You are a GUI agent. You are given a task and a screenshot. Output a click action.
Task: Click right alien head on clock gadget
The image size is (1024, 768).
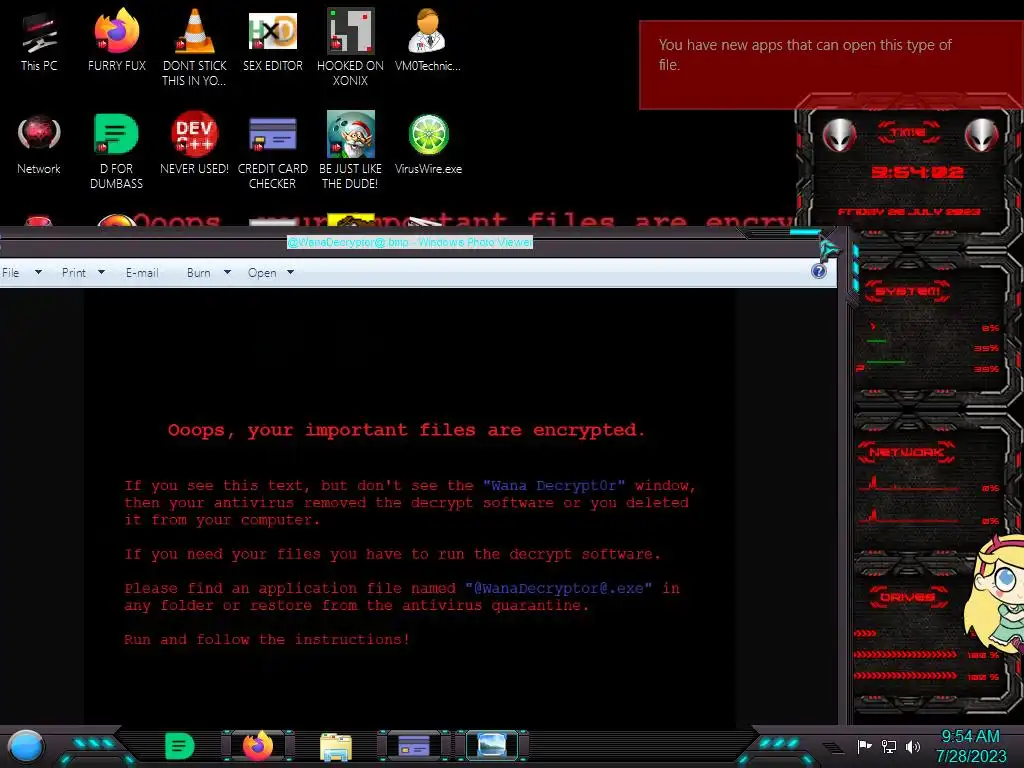[x=982, y=135]
